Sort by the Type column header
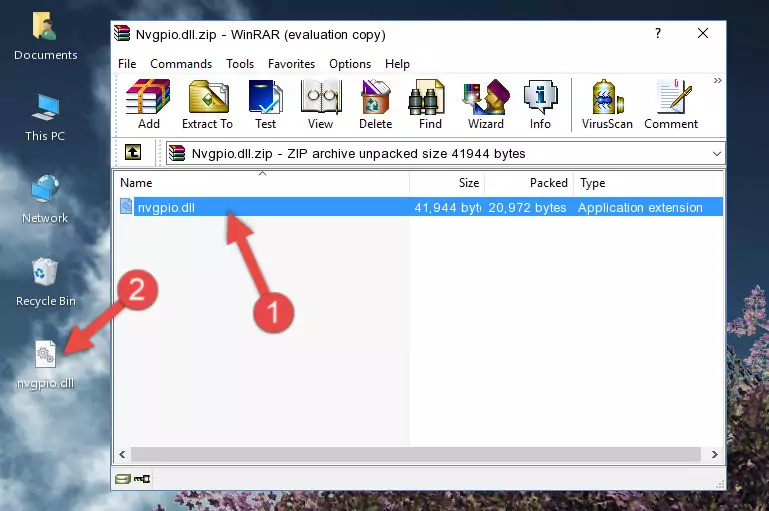769x511 pixels. tap(648, 183)
